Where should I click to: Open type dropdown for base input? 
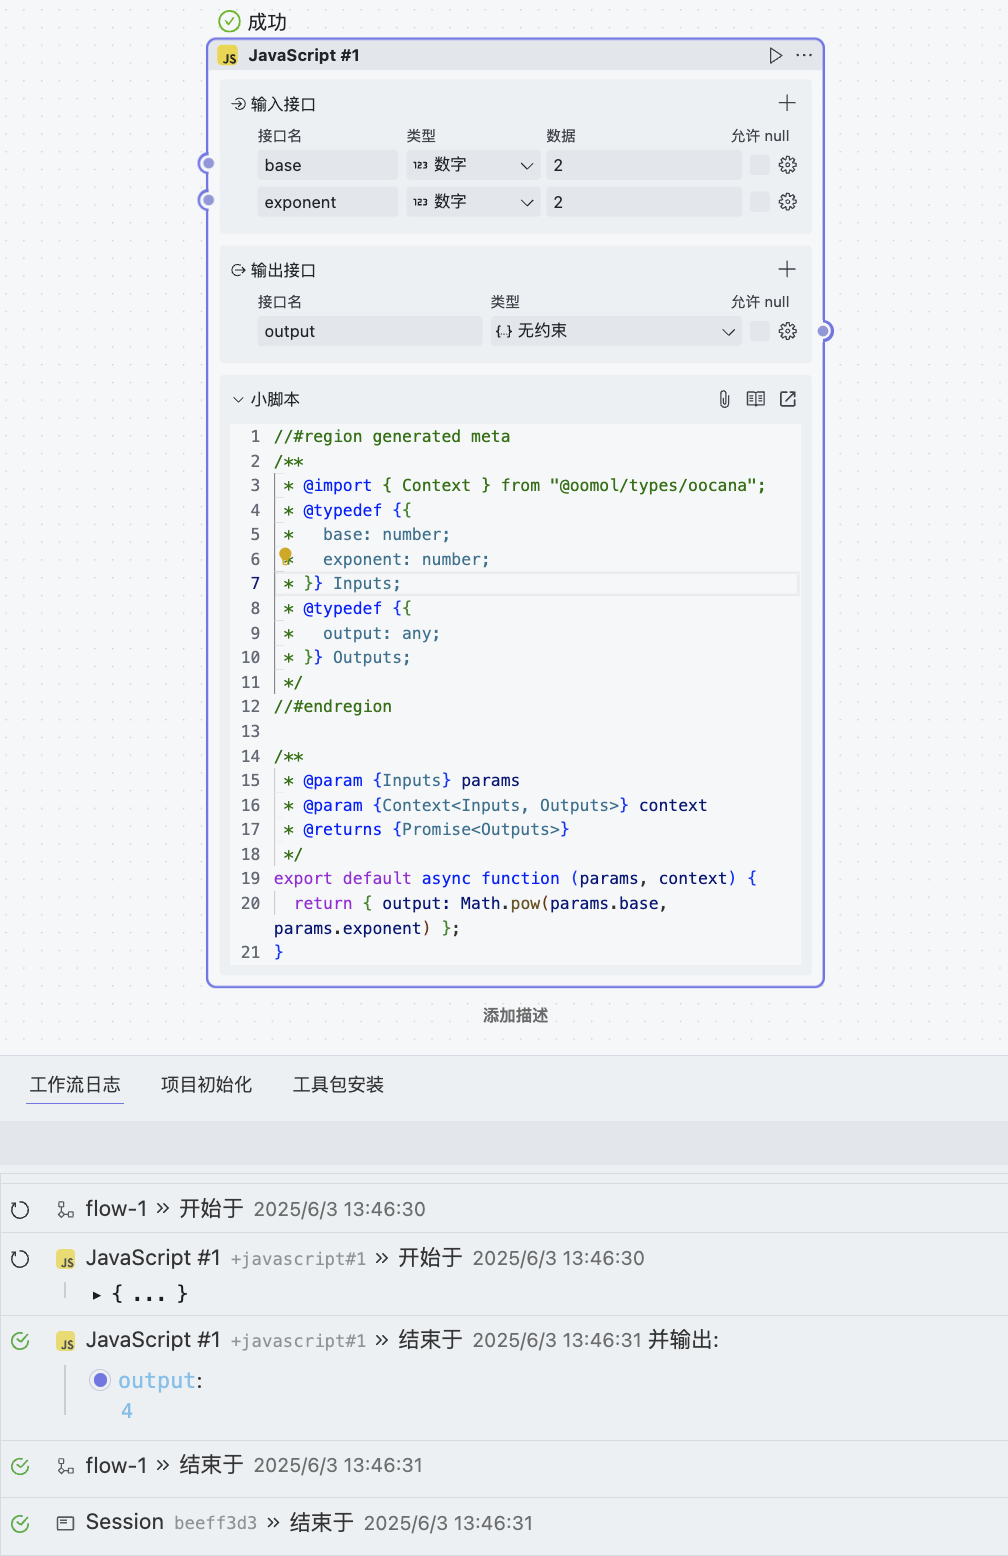[473, 165]
